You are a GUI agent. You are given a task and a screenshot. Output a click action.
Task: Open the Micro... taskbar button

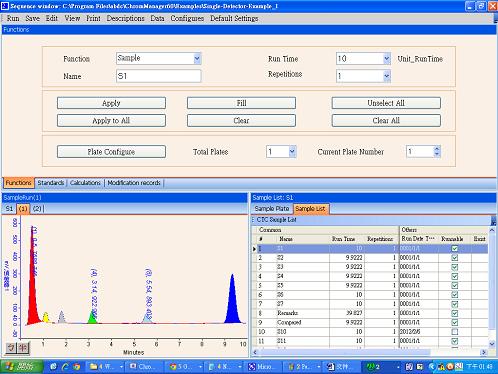(263, 367)
